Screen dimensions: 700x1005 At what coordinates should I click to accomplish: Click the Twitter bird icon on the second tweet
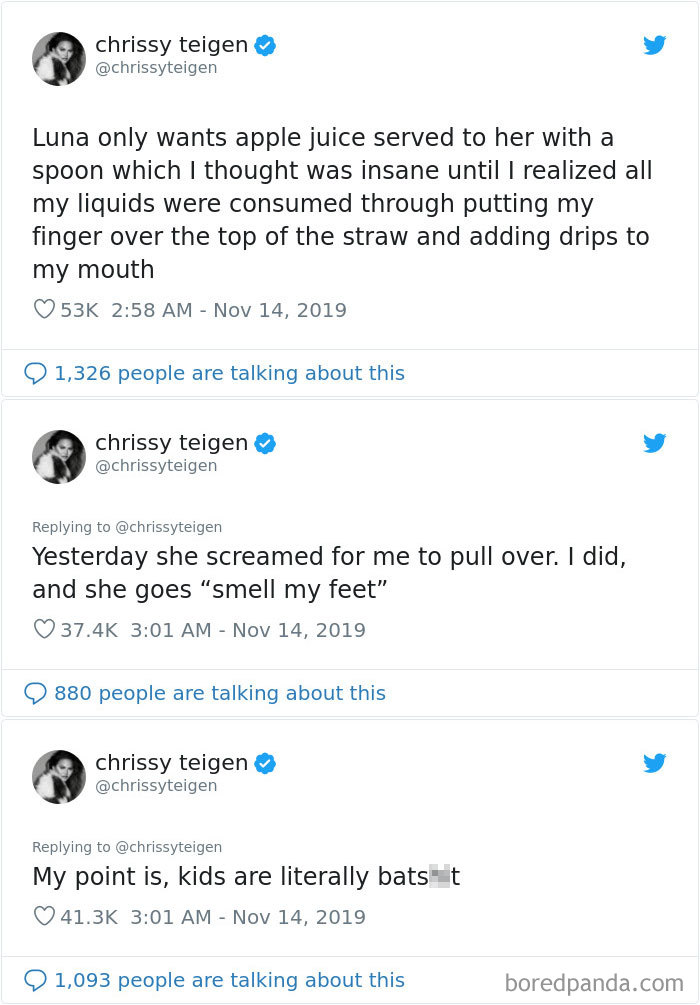(x=655, y=443)
